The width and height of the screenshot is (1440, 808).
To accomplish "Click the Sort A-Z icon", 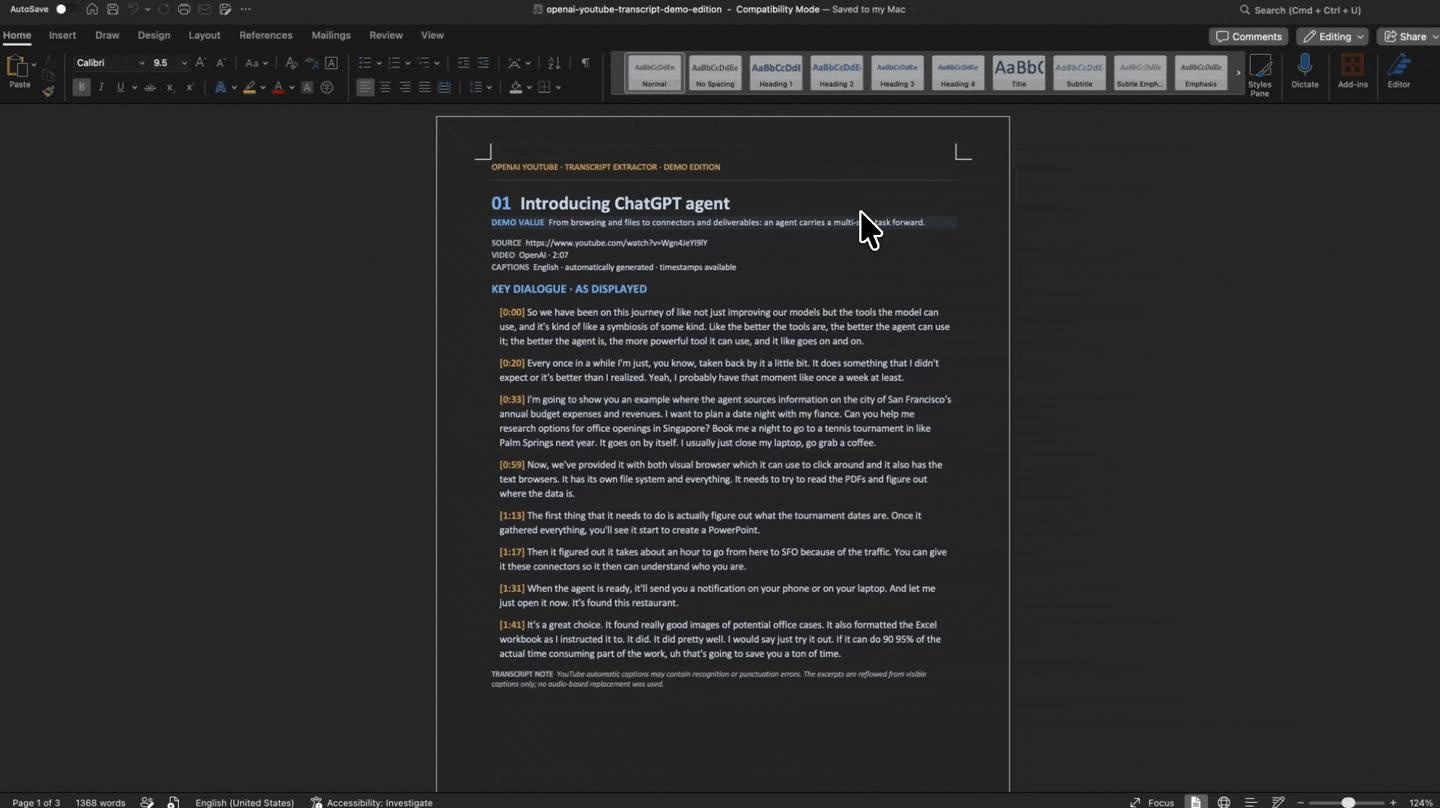I will (554, 63).
